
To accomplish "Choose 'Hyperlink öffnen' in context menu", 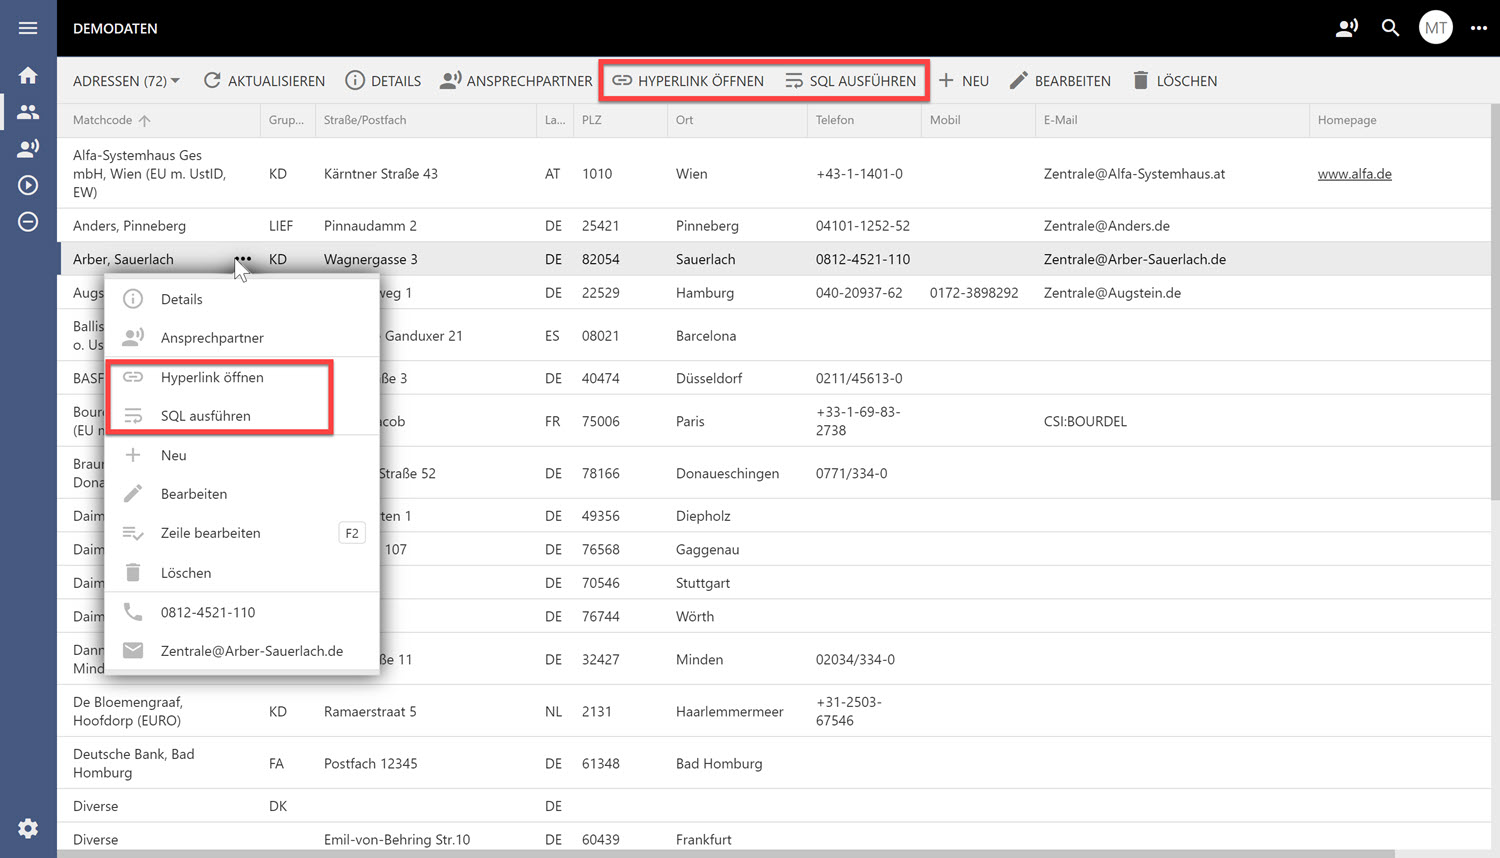I will pyautogui.click(x=212, y=377).
